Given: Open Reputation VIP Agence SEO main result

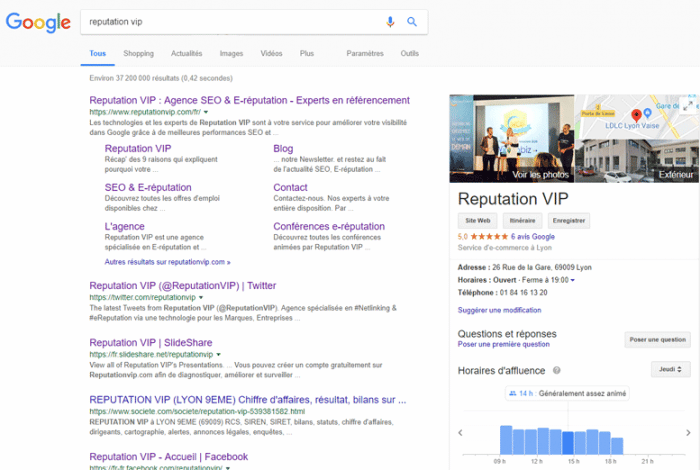Looking at the screenshot, I should tap(250, 100).
